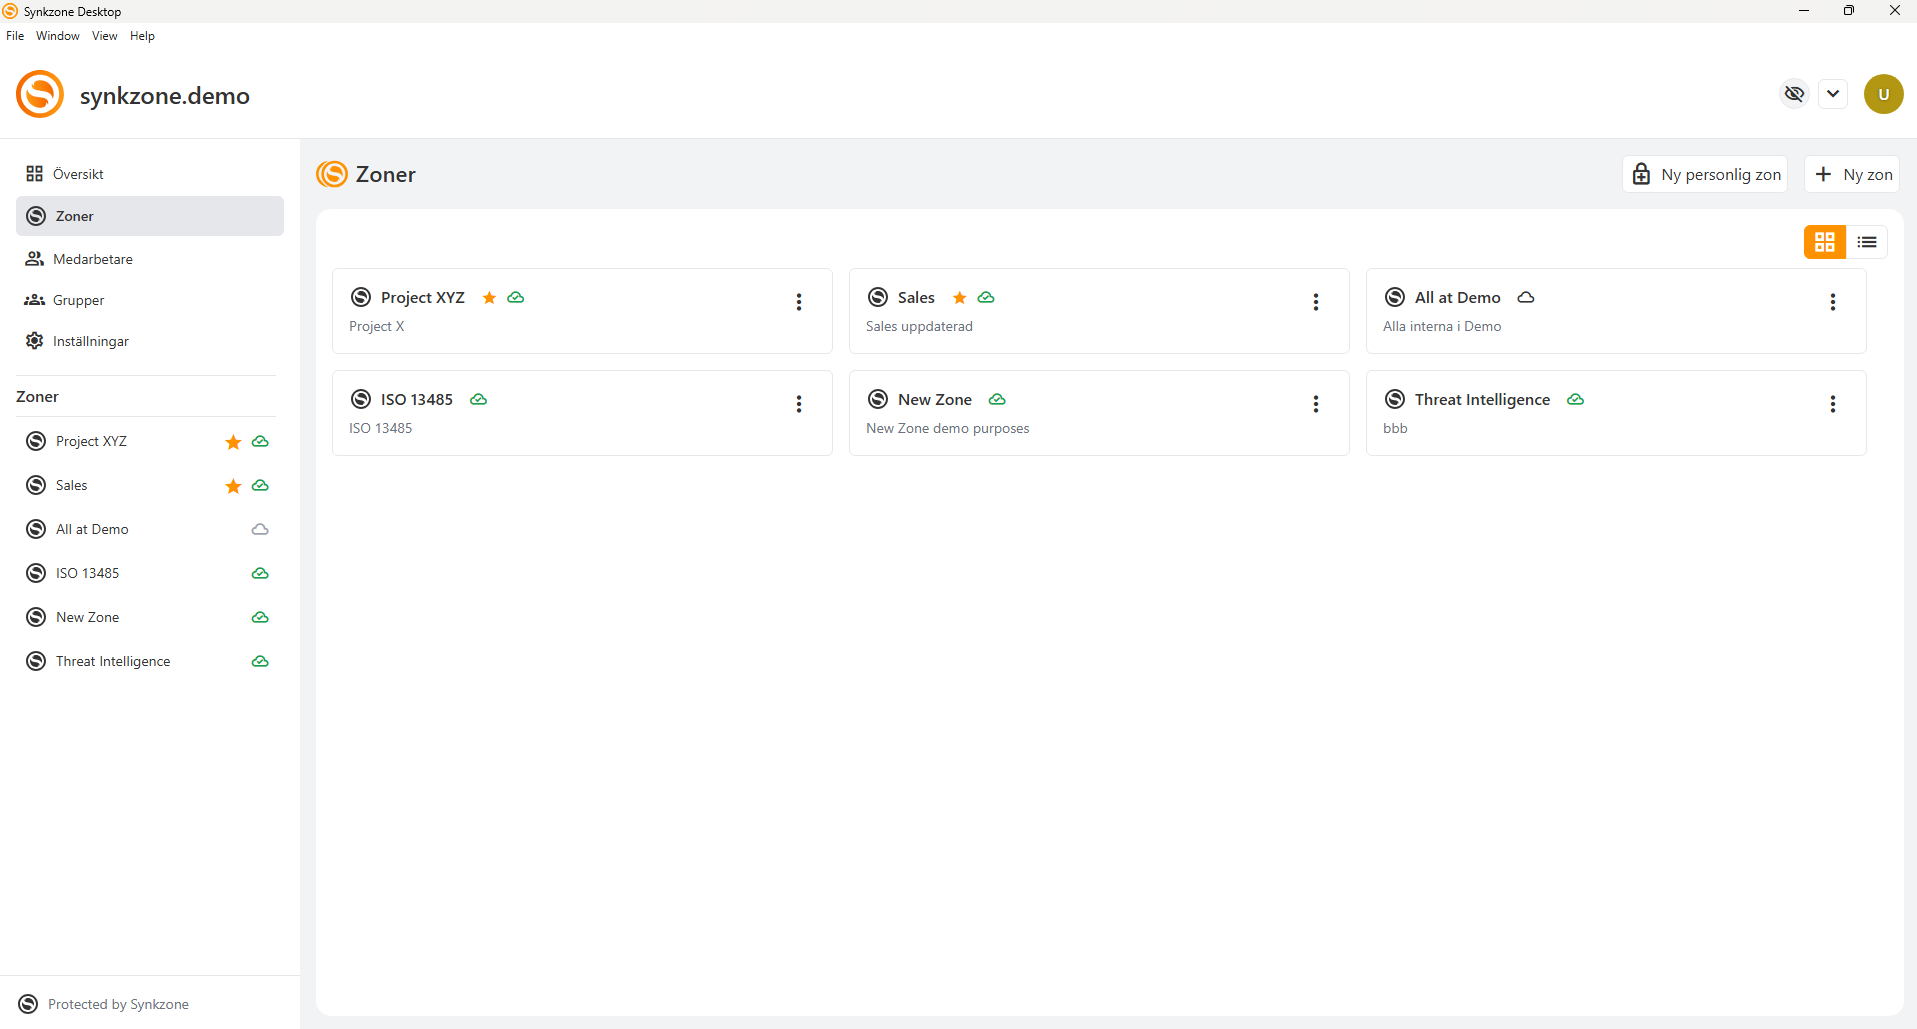Open Threat Intelligence card options menu
1917x1029 pixels.
(x=1833, y=404)
